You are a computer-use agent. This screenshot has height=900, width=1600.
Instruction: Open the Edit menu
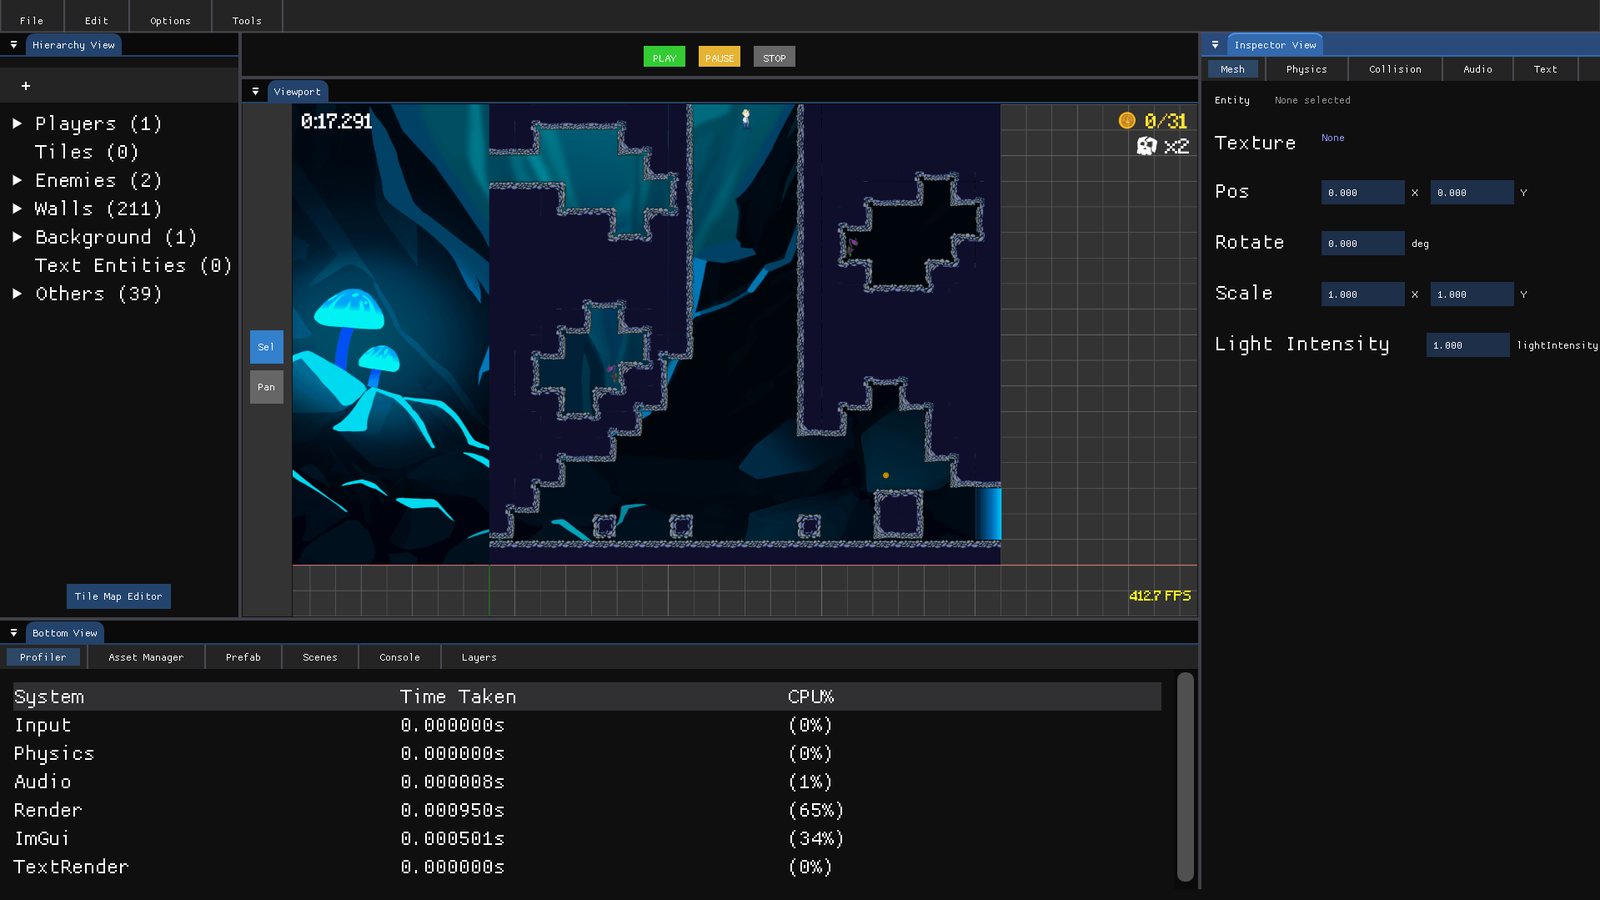coord(96,20)
